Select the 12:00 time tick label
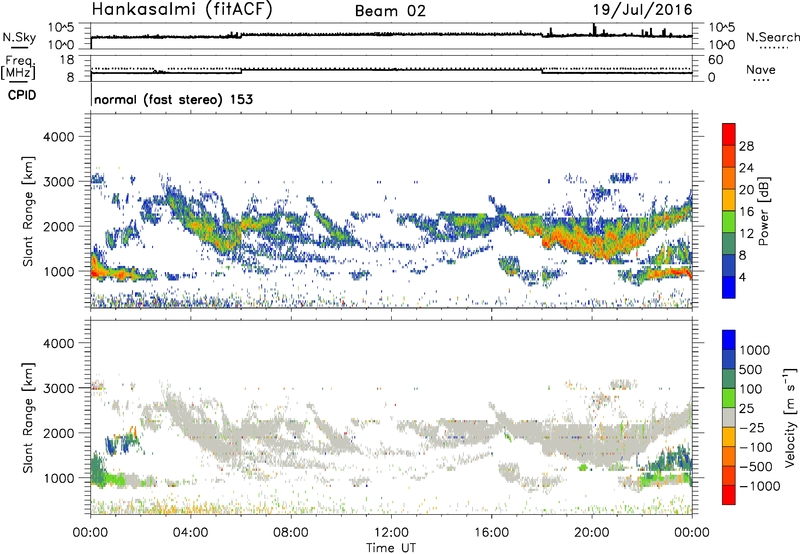 (391, 533)
